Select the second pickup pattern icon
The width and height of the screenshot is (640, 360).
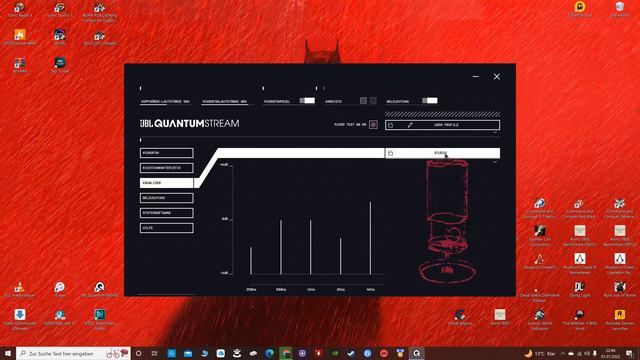pyautogui.click(x=373, y=100)
